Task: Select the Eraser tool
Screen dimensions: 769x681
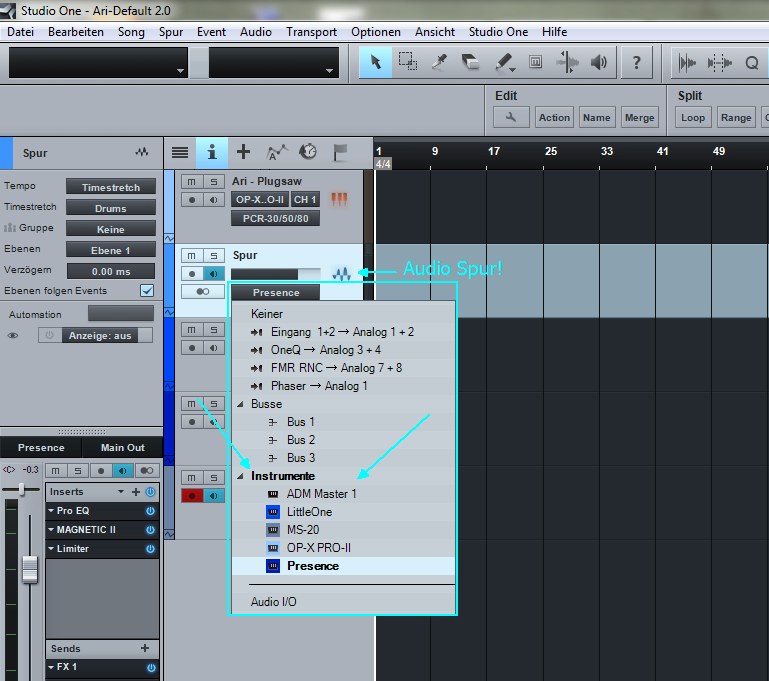Action: (x=471, y=62)
